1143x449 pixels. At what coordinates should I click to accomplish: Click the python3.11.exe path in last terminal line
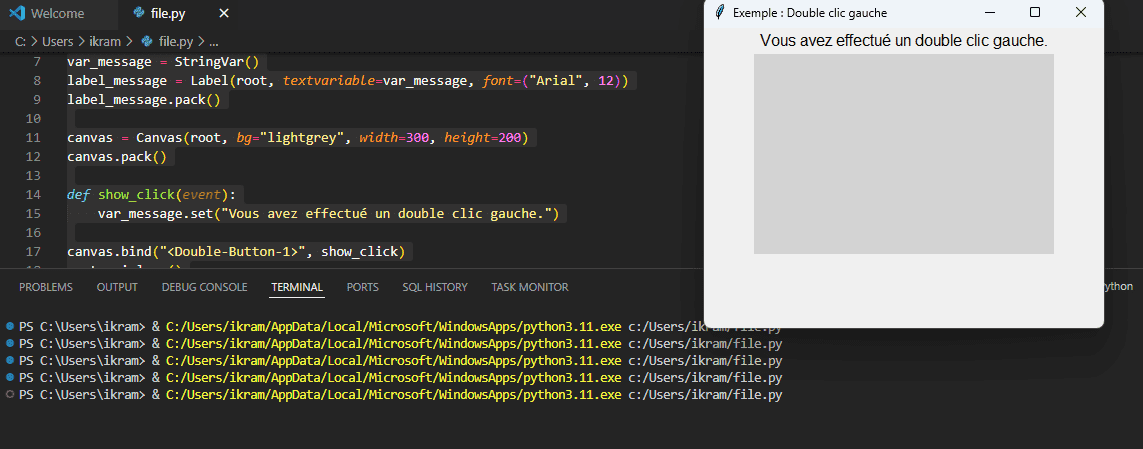[x=394, y=395]
